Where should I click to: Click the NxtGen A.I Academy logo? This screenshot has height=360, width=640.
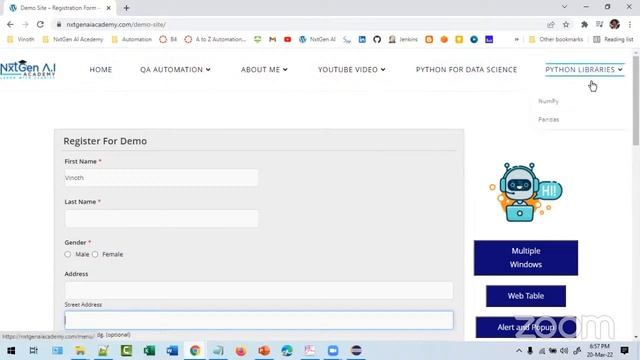pos(28,69)
